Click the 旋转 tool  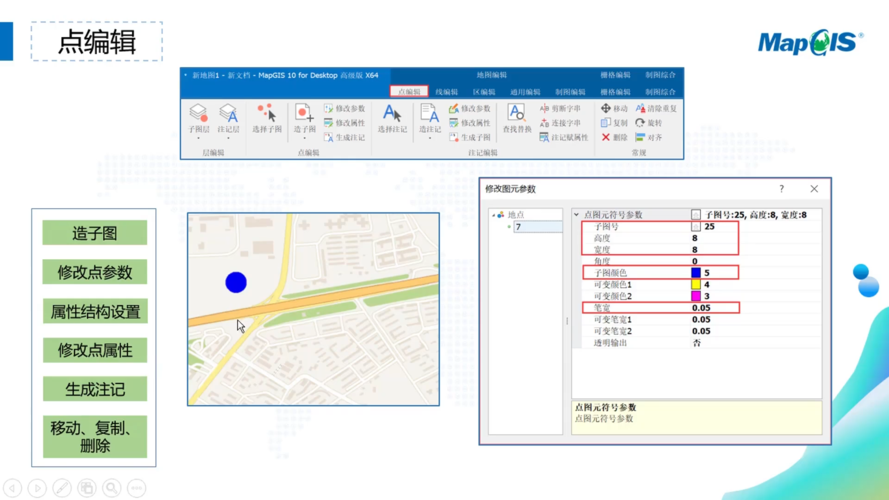(649, 122)
